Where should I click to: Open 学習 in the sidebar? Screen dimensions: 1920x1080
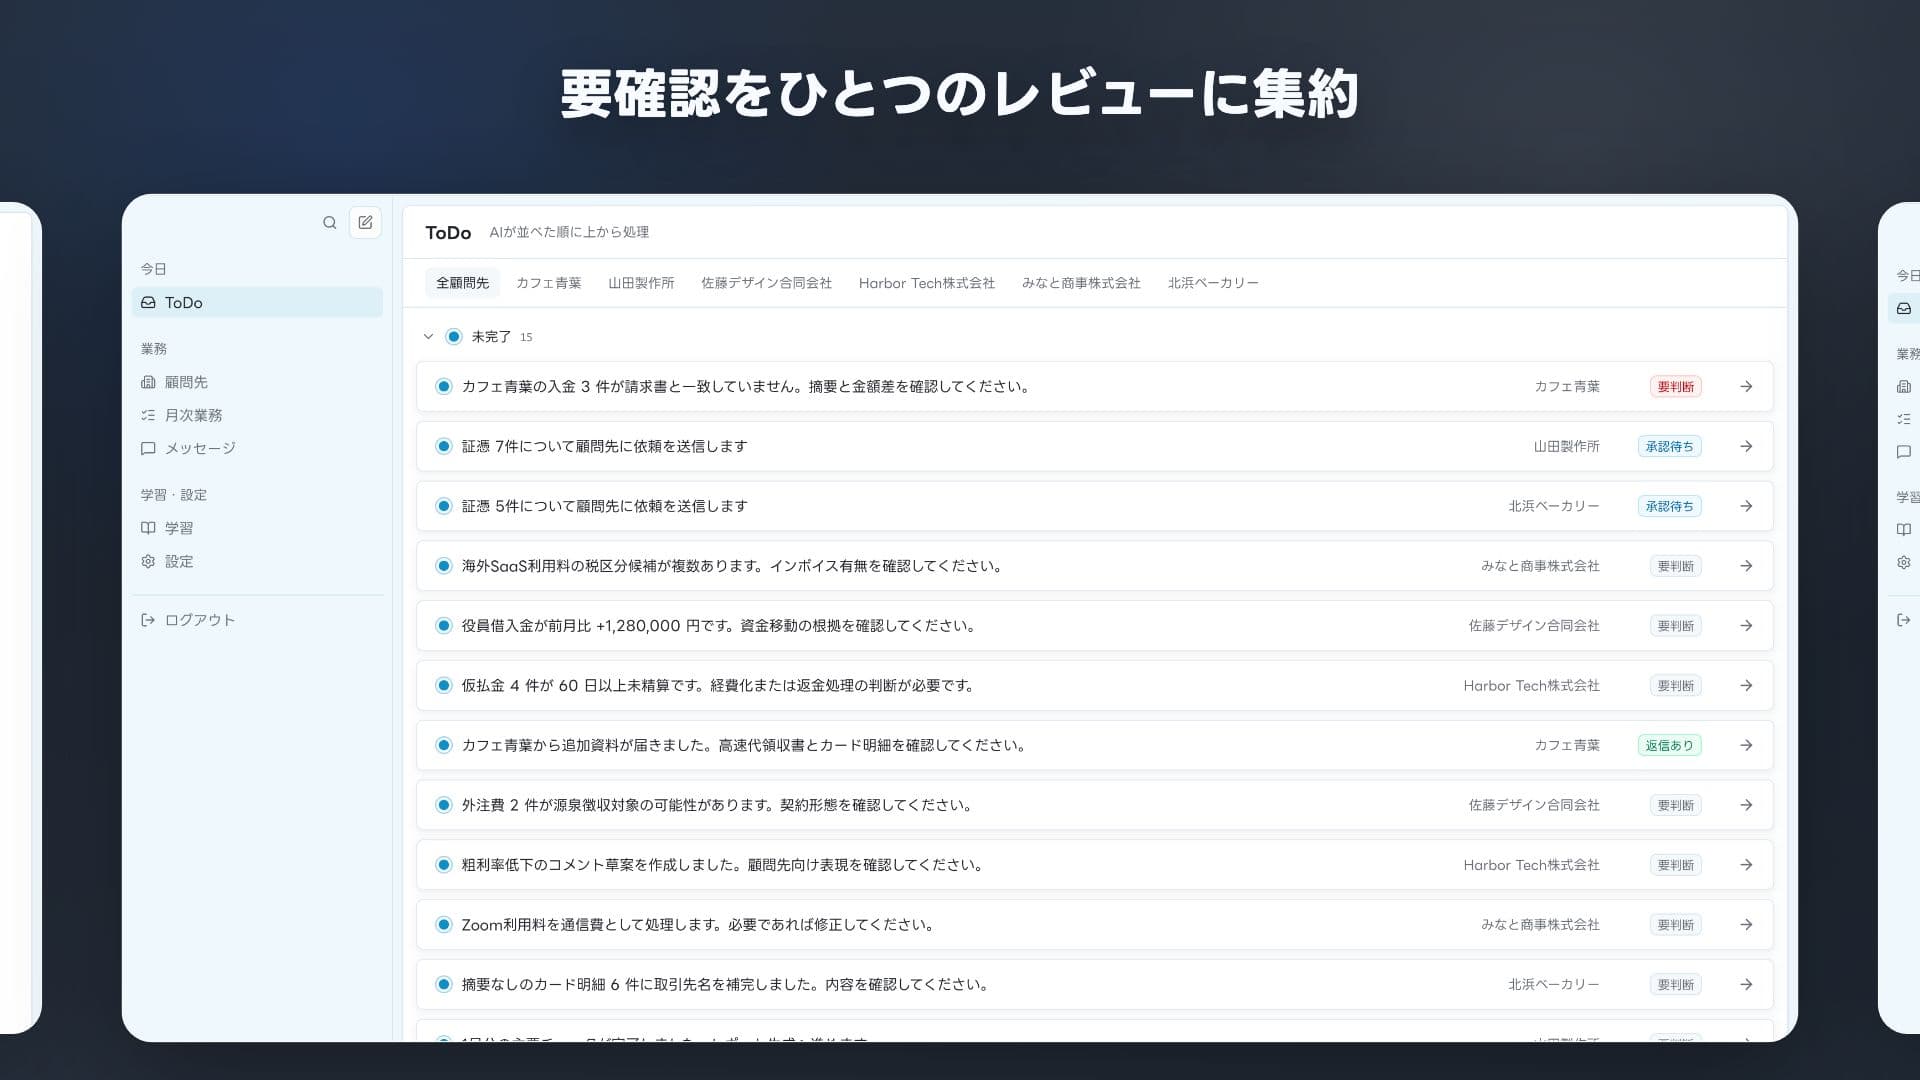click(x=257, y=528)
